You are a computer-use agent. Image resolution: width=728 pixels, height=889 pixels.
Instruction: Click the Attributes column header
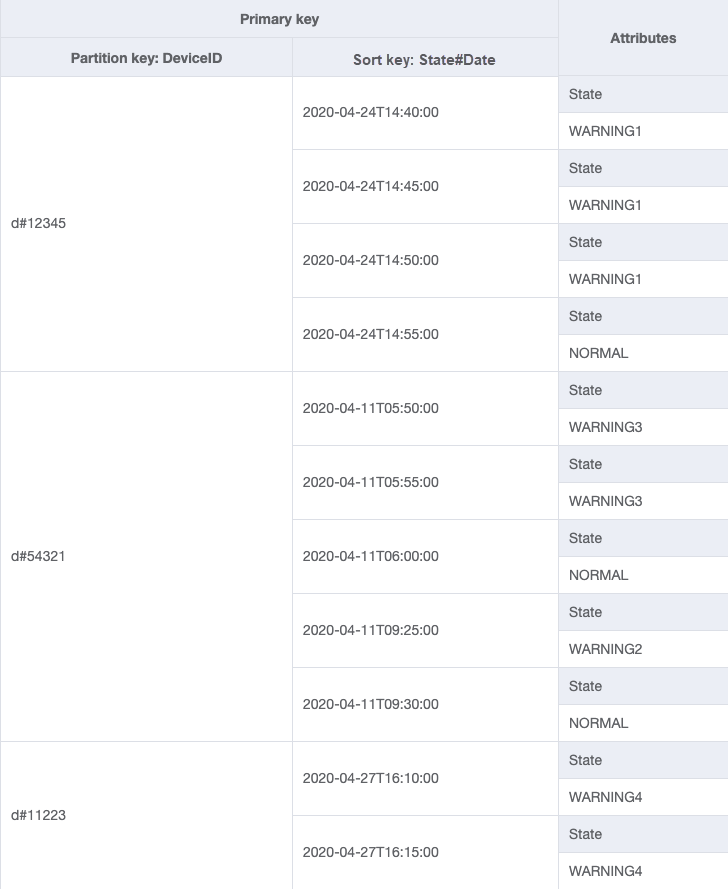click(643, 38)
